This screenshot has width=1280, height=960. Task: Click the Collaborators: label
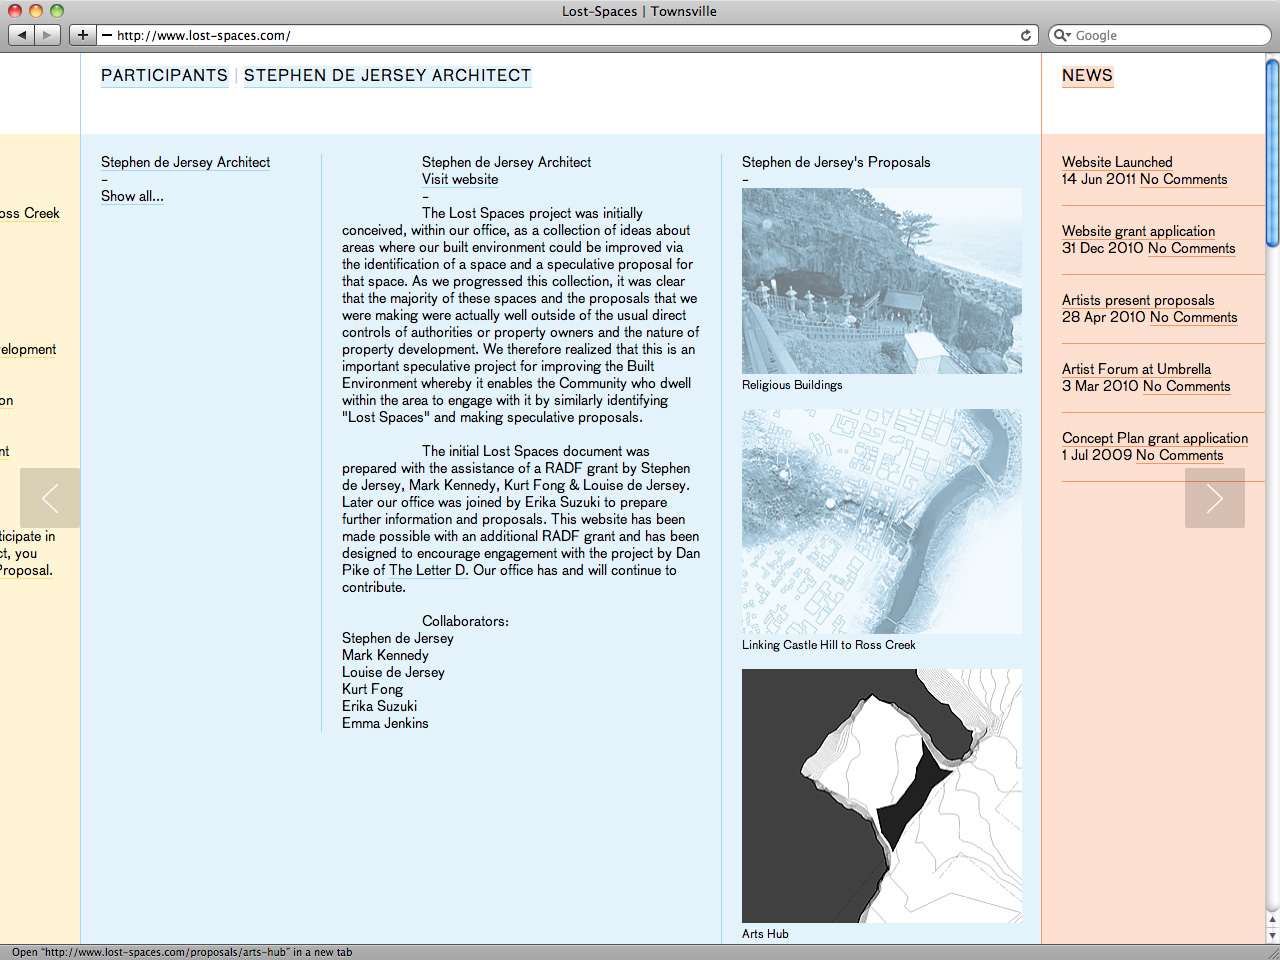coord(465,621)
